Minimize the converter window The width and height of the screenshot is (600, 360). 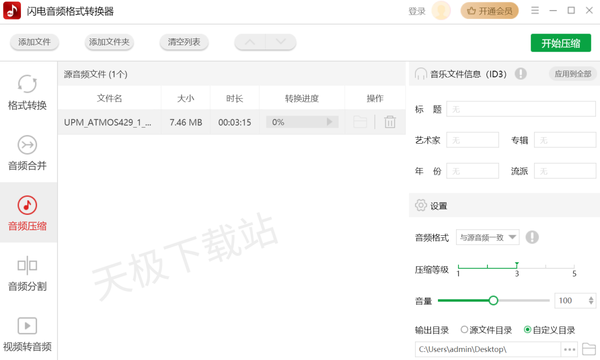tap(553, 11)
